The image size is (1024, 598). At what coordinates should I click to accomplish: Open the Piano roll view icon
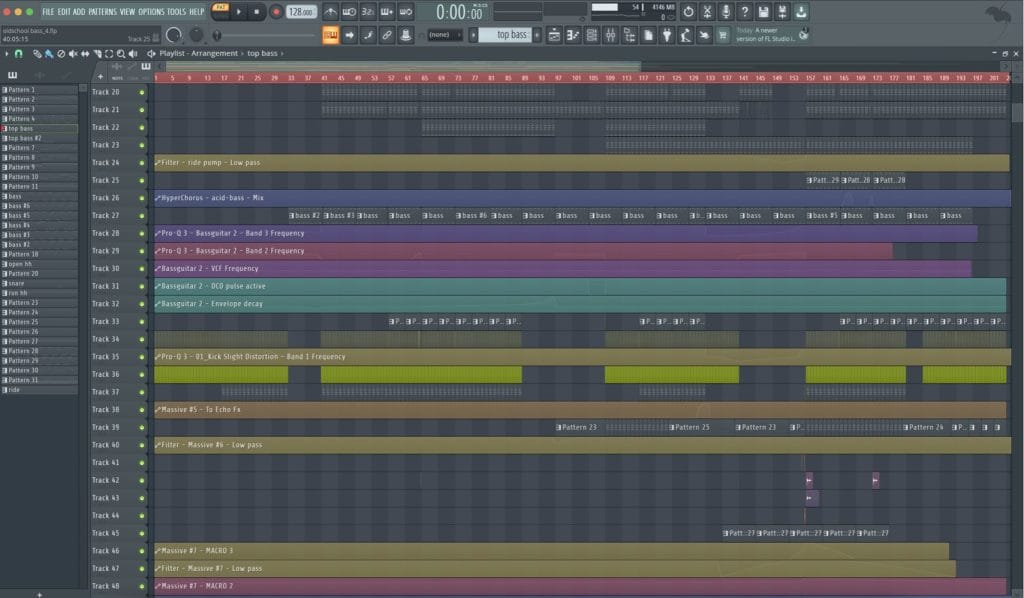point(573,35)
